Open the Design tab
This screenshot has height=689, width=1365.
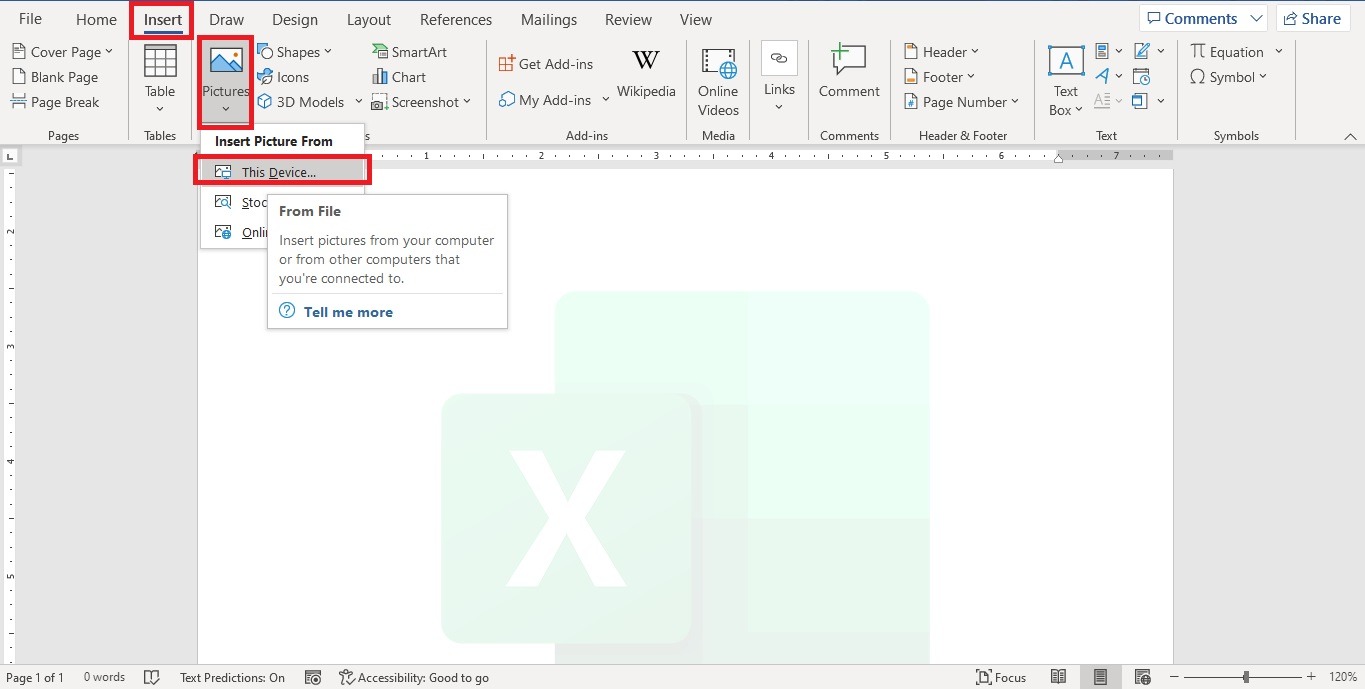[295, 19]
